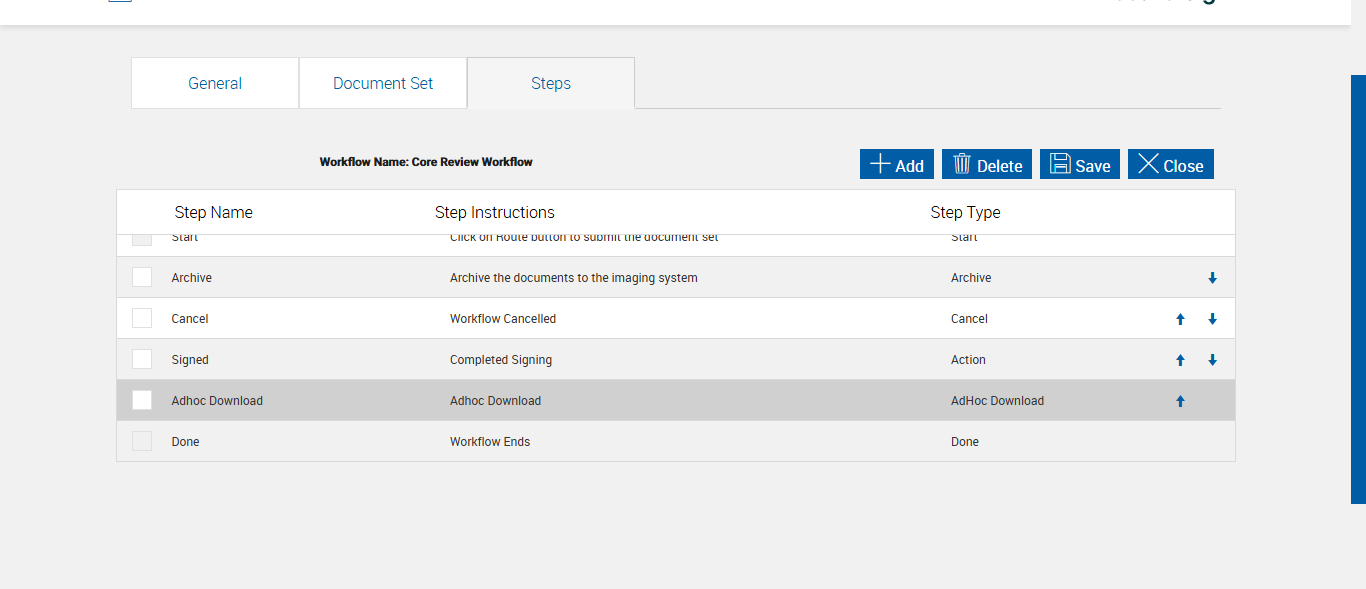Switch to the General tab

(x=215, y=83)
